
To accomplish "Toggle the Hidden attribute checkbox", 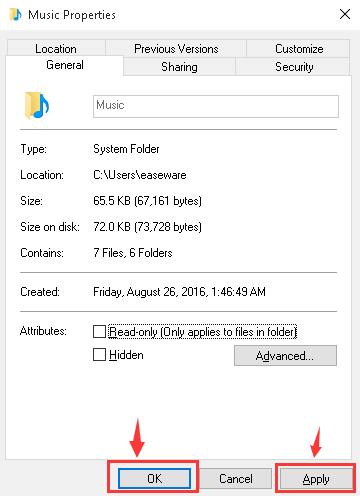I will [99, 355].
